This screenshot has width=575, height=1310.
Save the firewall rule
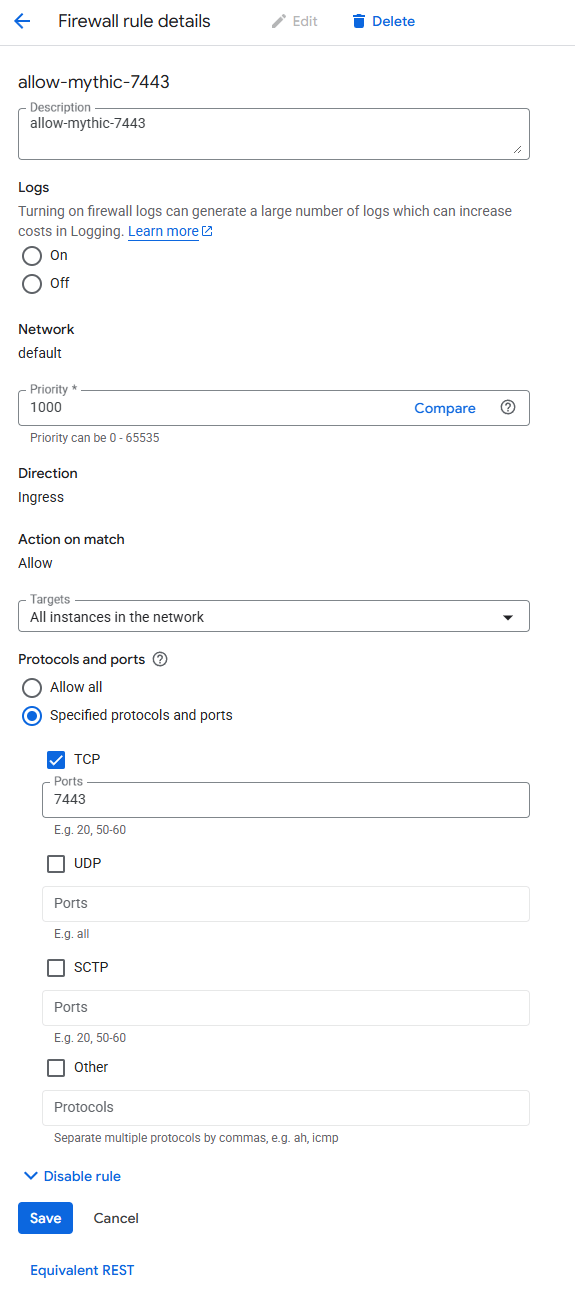(x=45, y=1218)
